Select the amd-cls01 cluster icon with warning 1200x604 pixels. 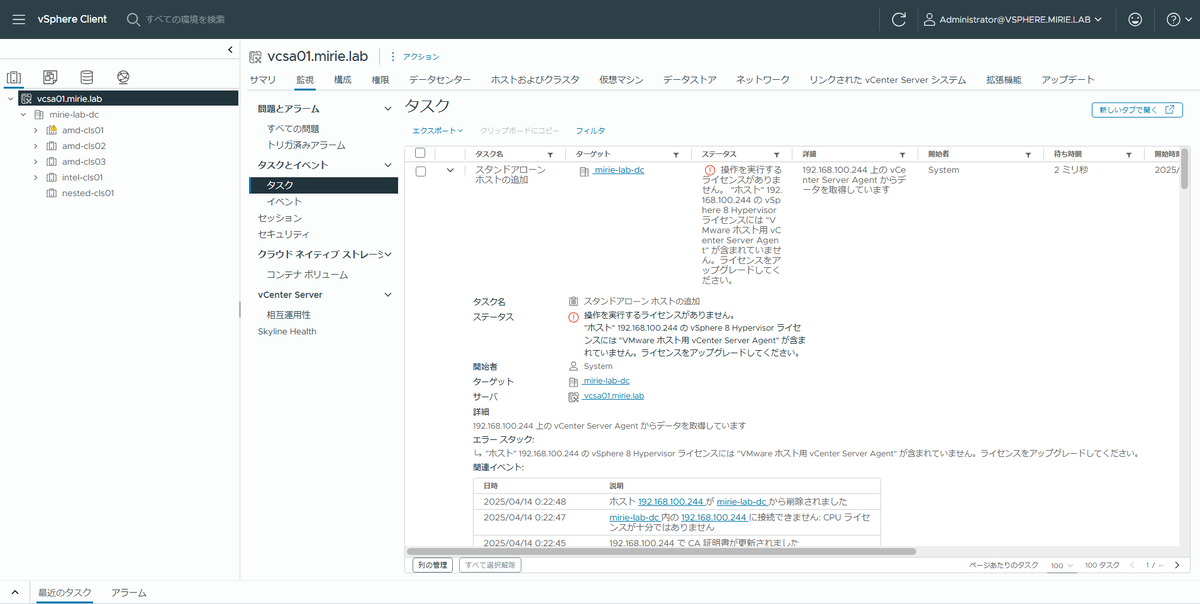coord(52,130)
